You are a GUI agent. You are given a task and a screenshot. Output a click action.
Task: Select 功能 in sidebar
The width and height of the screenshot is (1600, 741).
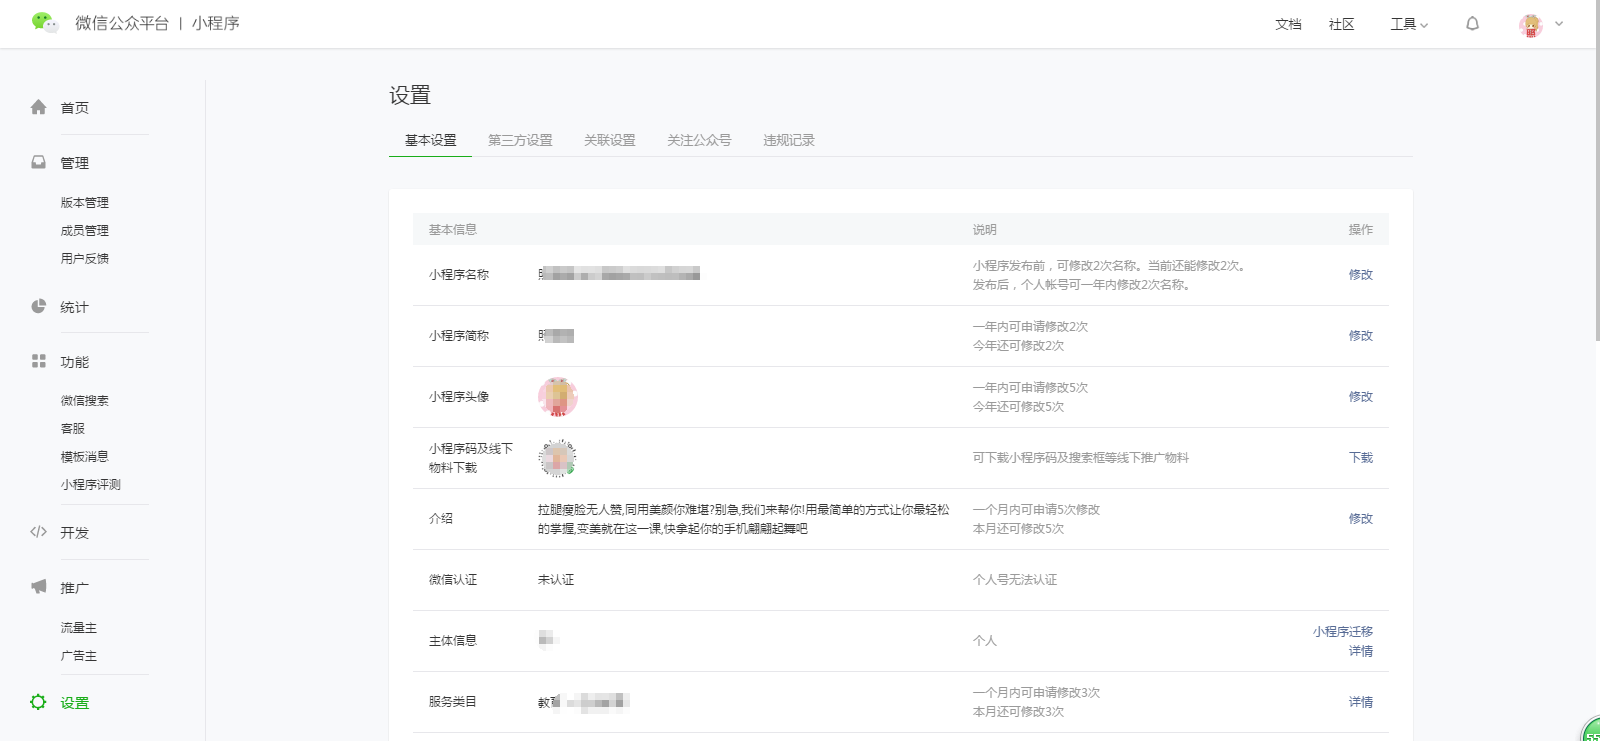[x=74, y=362]
